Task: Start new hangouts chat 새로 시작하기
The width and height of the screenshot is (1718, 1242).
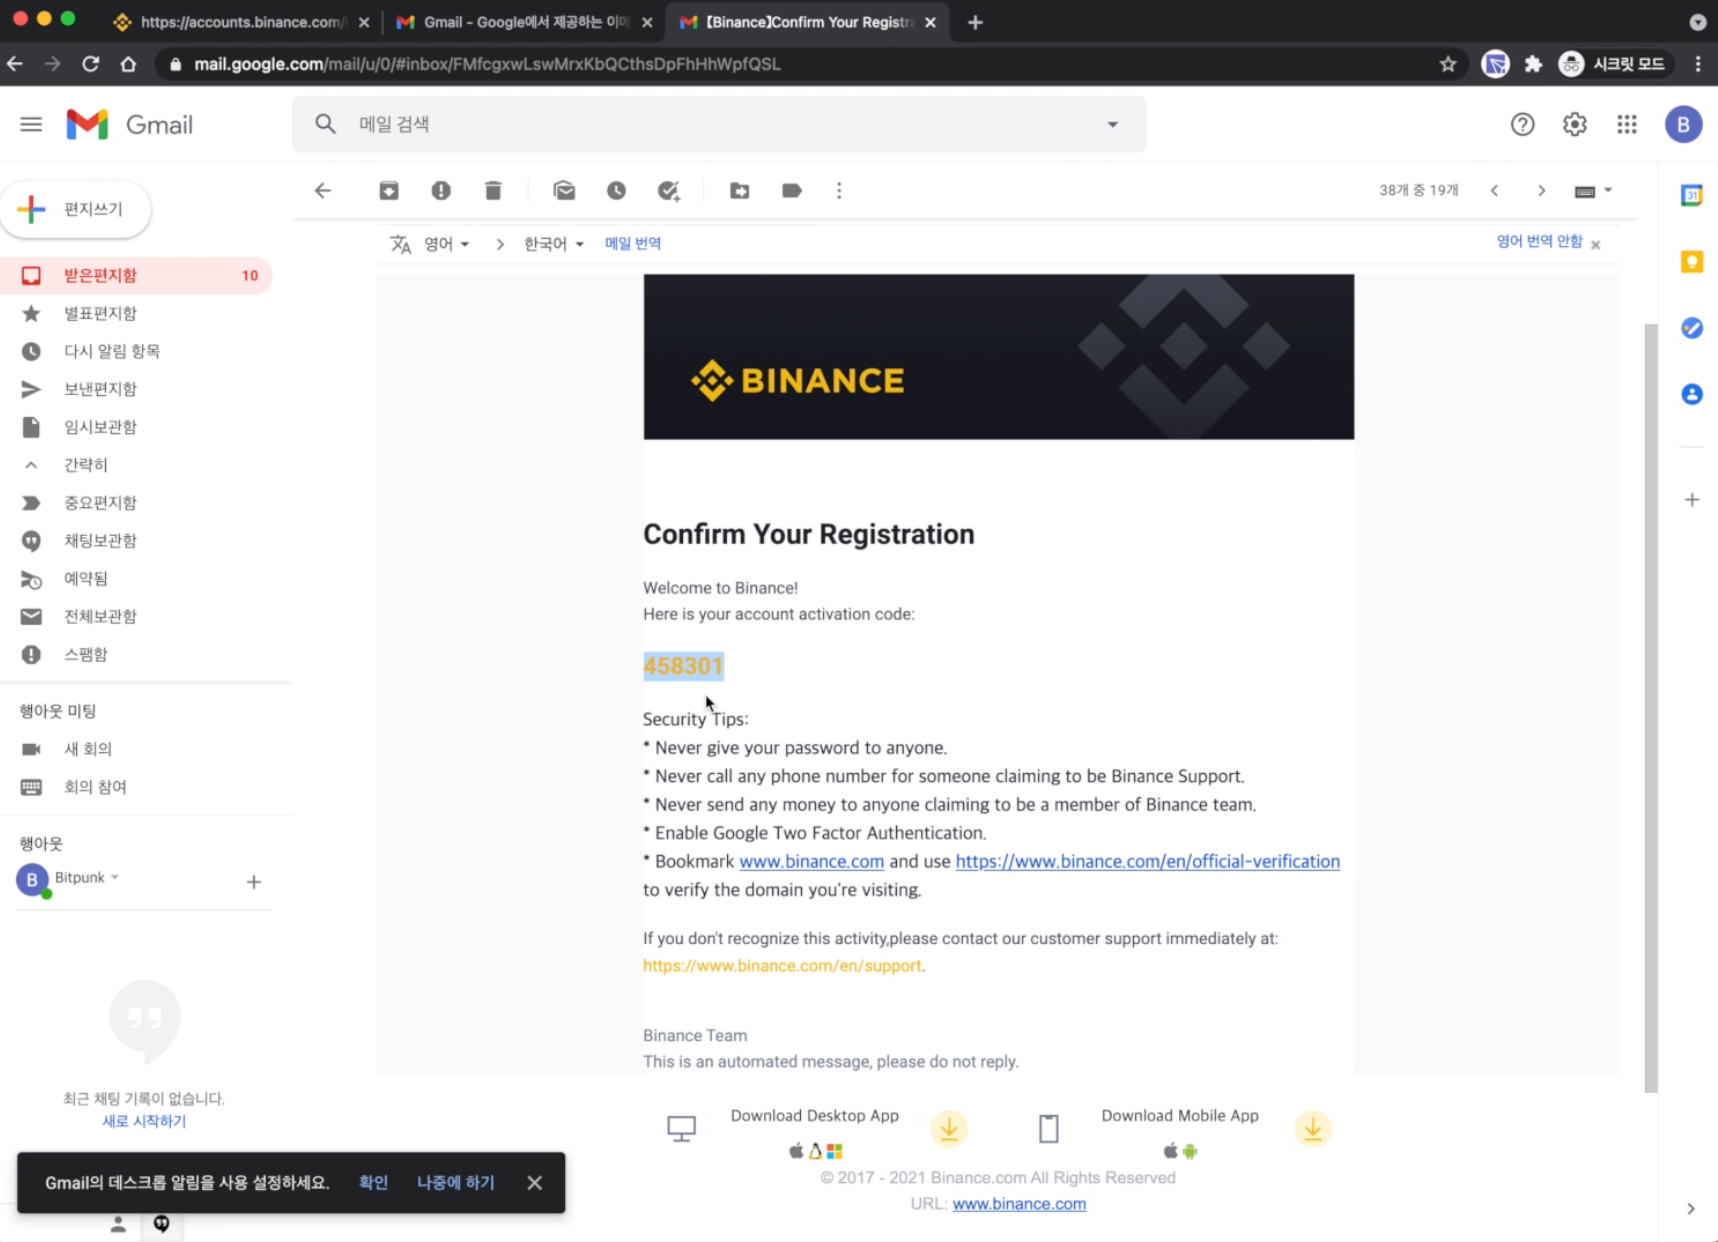Action: click(144, 1121)
